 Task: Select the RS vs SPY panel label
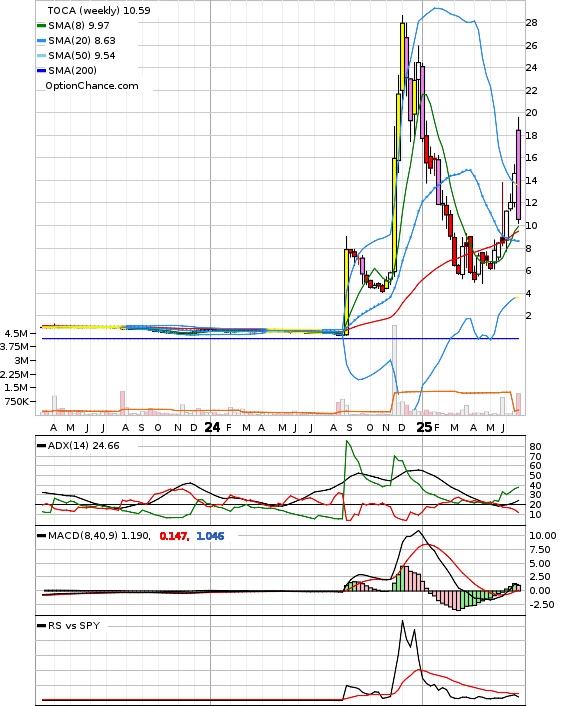pyautogui.click(x=74, y=625)
